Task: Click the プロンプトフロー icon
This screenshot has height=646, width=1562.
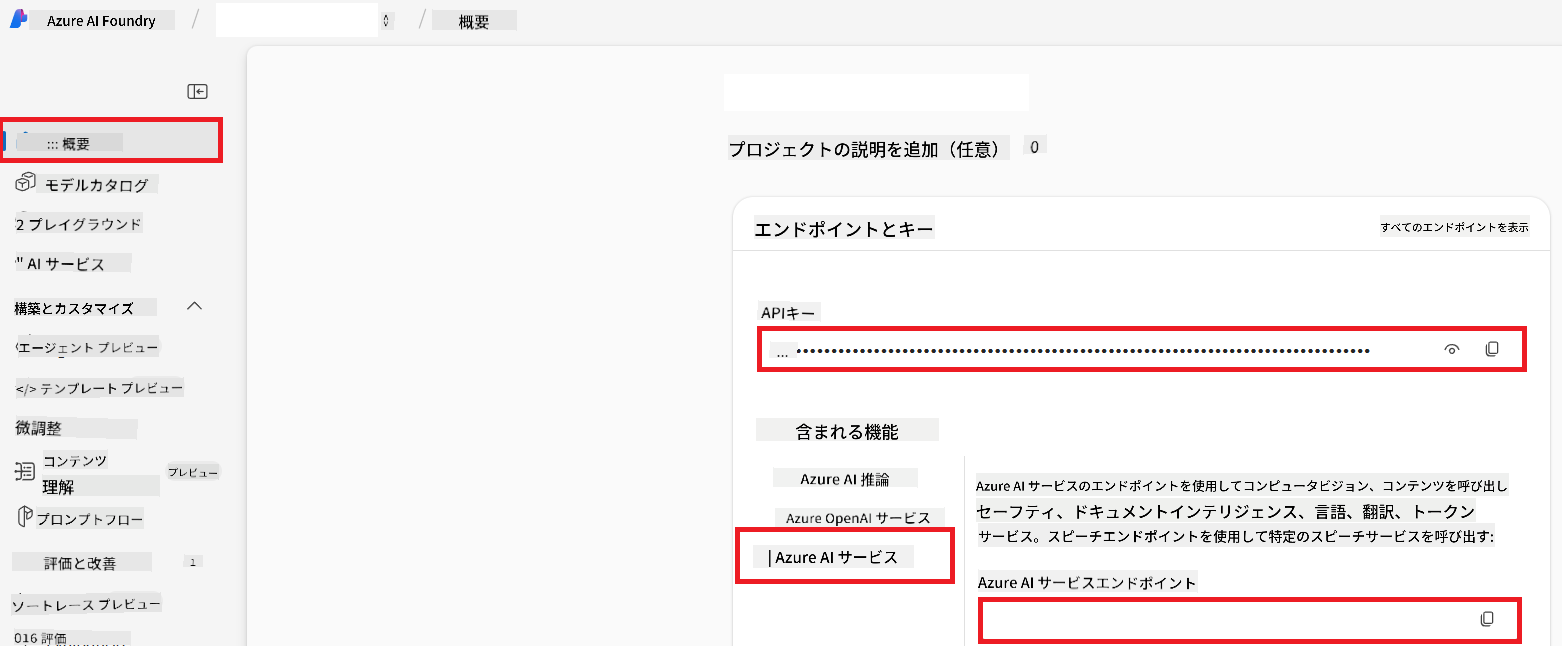Action: coord(26,517)
